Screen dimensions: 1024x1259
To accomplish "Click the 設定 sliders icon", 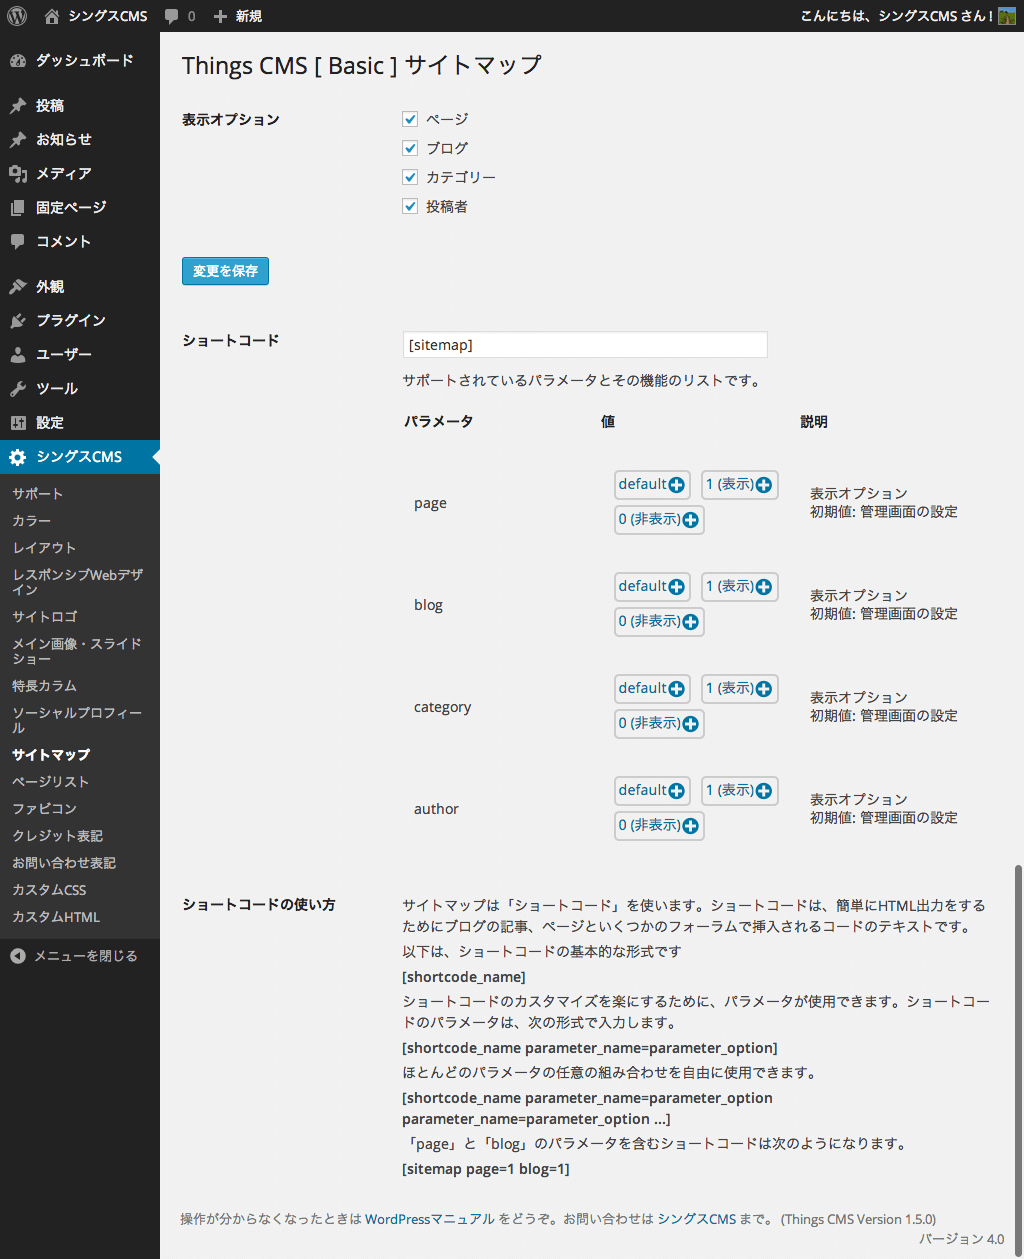I will [18, 423].
